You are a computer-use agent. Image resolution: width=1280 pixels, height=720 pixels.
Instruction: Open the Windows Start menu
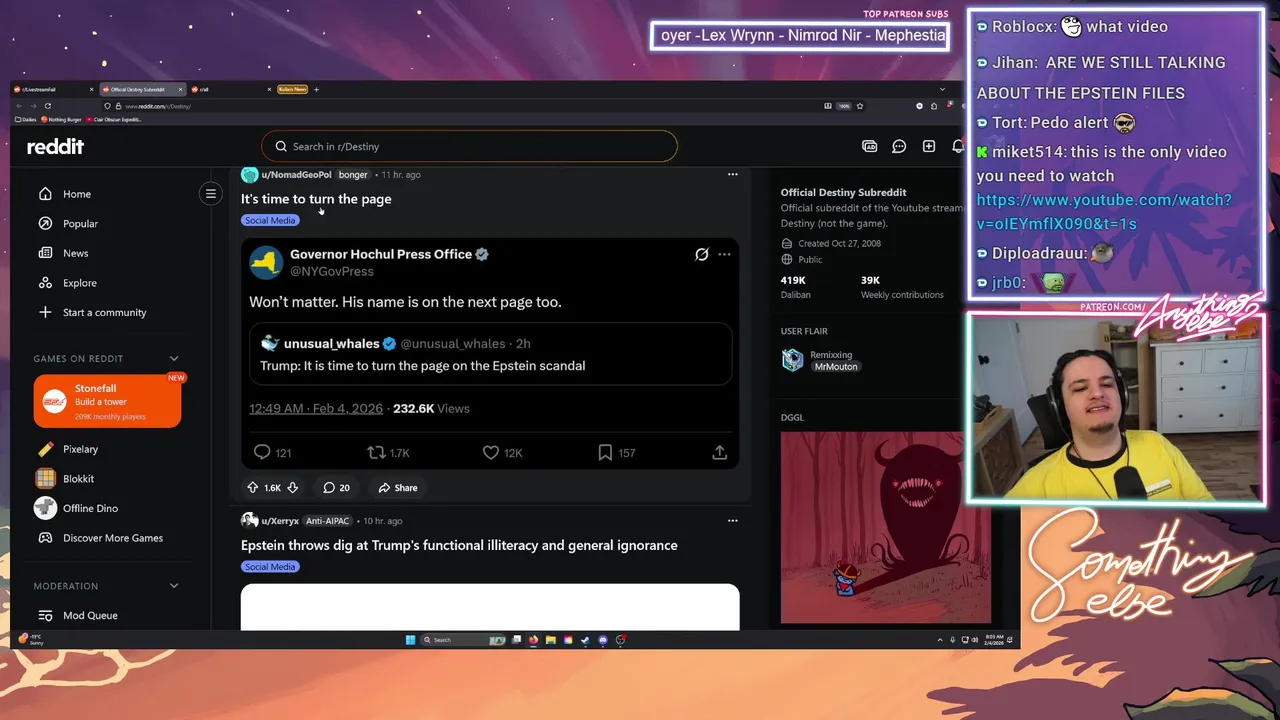(x=410, y=640)
